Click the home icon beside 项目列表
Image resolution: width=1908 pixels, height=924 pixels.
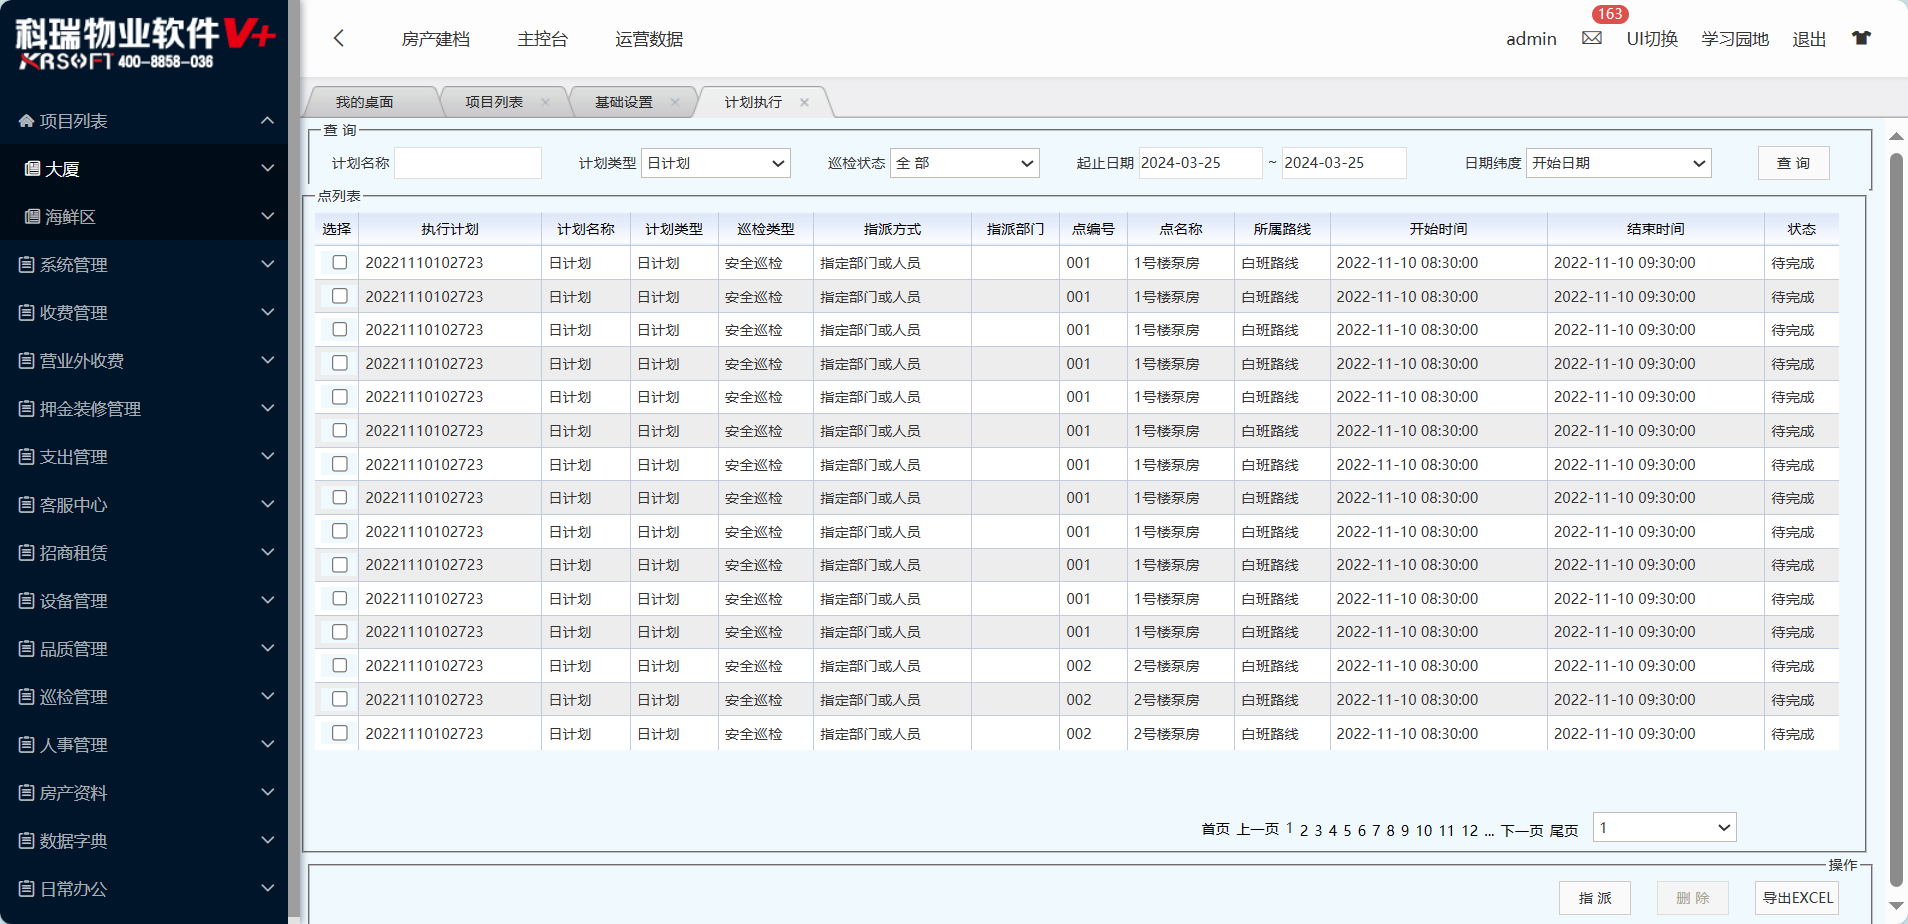click(27, 121)
